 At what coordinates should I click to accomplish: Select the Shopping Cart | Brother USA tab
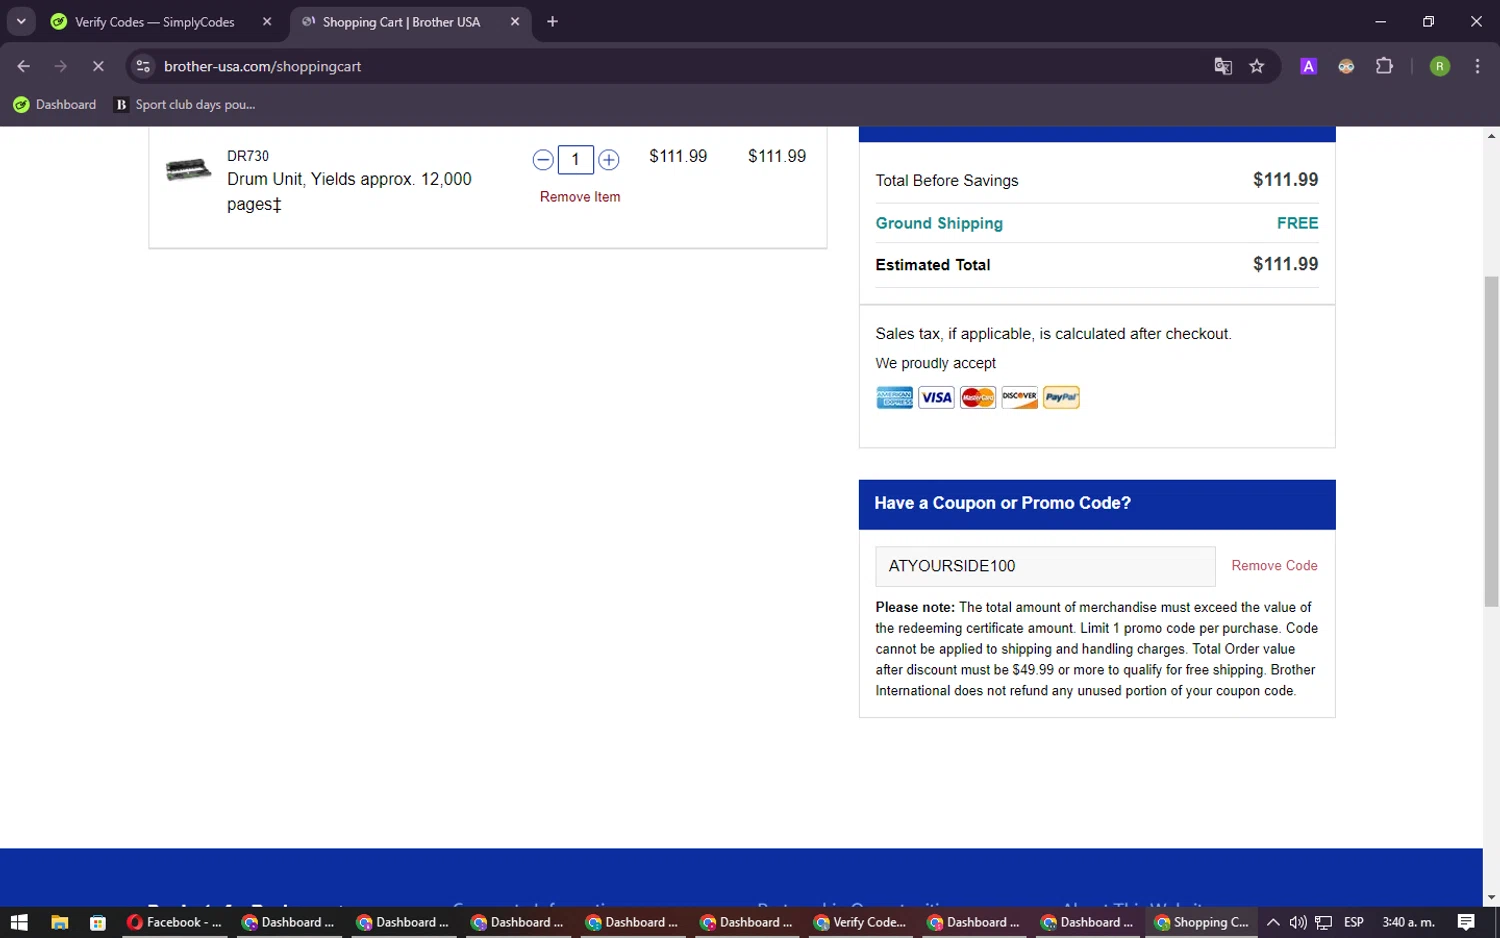[x=400, y=22]
